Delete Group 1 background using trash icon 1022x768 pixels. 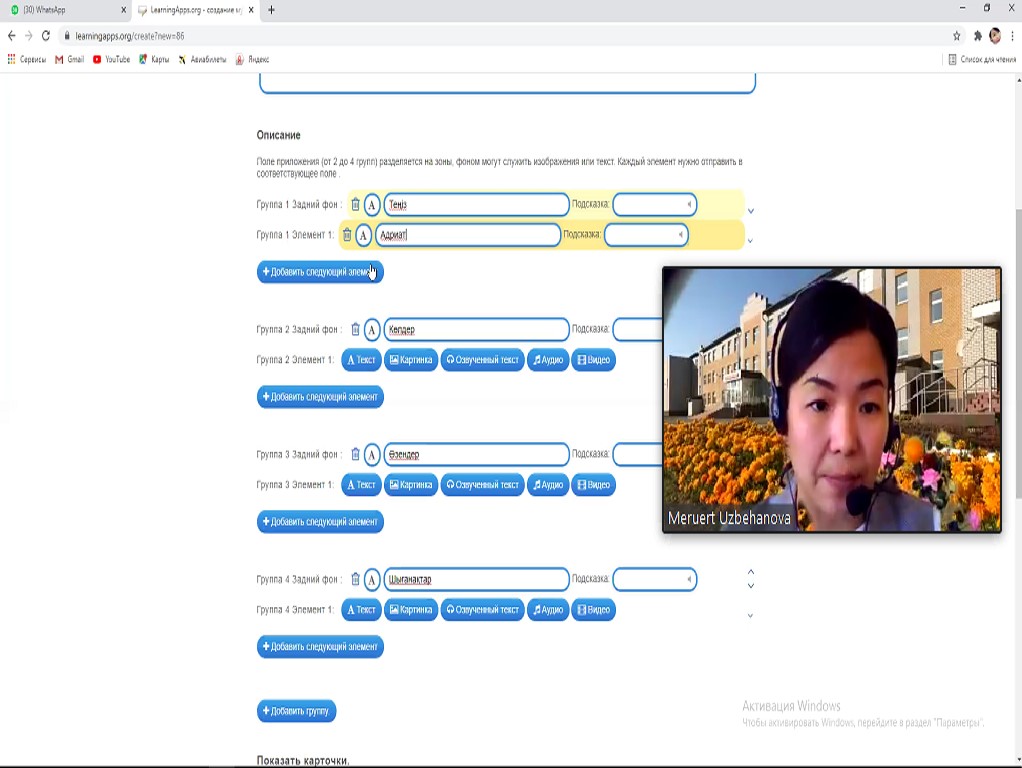click(355, 205)
